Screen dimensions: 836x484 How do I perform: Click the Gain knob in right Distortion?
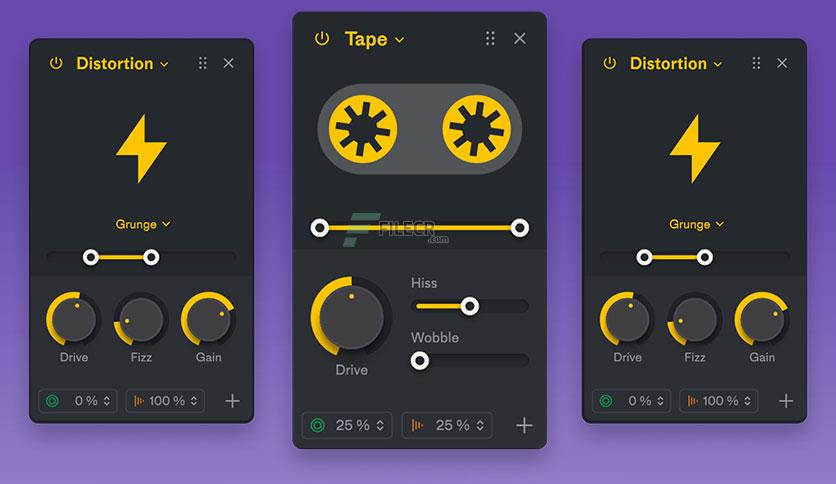[x=762, y=319]
